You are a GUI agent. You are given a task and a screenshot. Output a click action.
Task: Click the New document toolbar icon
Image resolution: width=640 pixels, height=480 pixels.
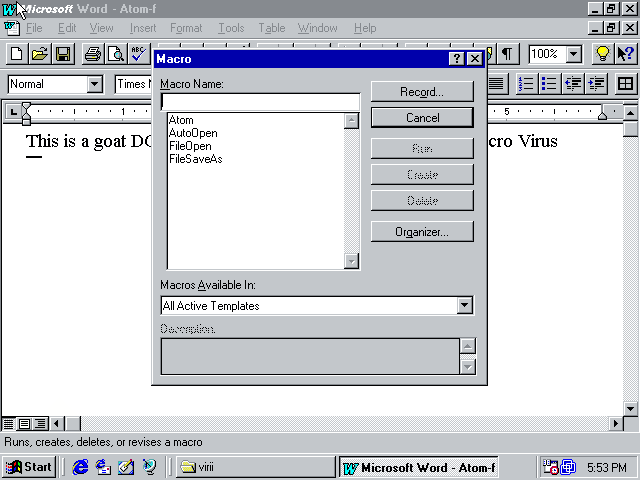pyautogui.click(x=17, y=53)
